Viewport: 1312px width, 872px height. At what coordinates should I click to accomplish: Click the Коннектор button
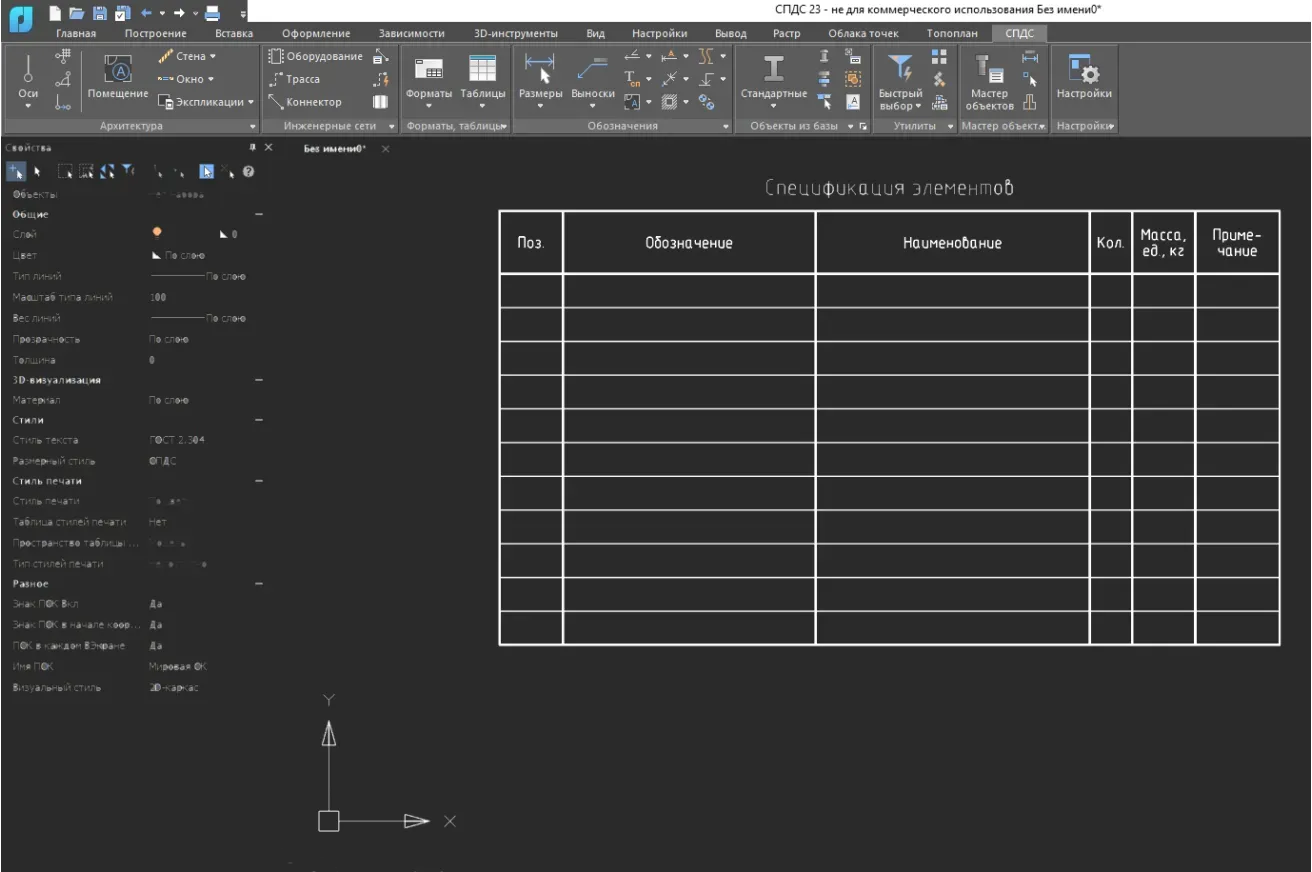[305, 102]
